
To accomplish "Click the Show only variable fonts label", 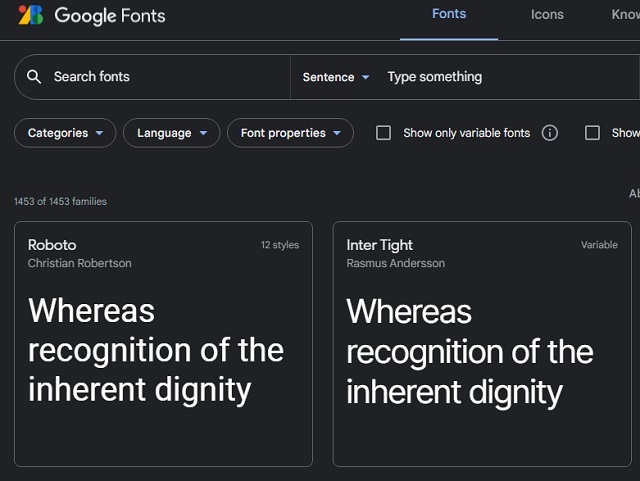I will click(x=467, y=133).
